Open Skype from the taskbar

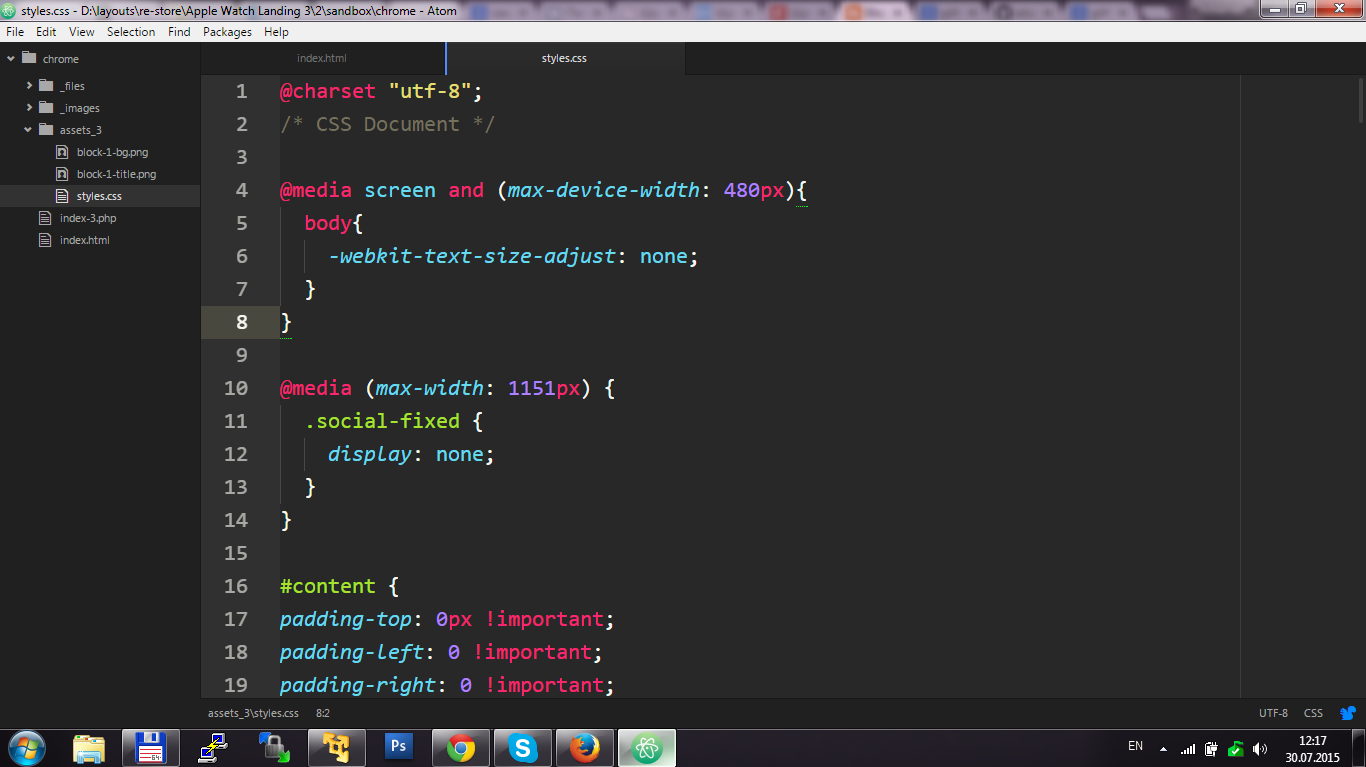[x=522, y=747]
